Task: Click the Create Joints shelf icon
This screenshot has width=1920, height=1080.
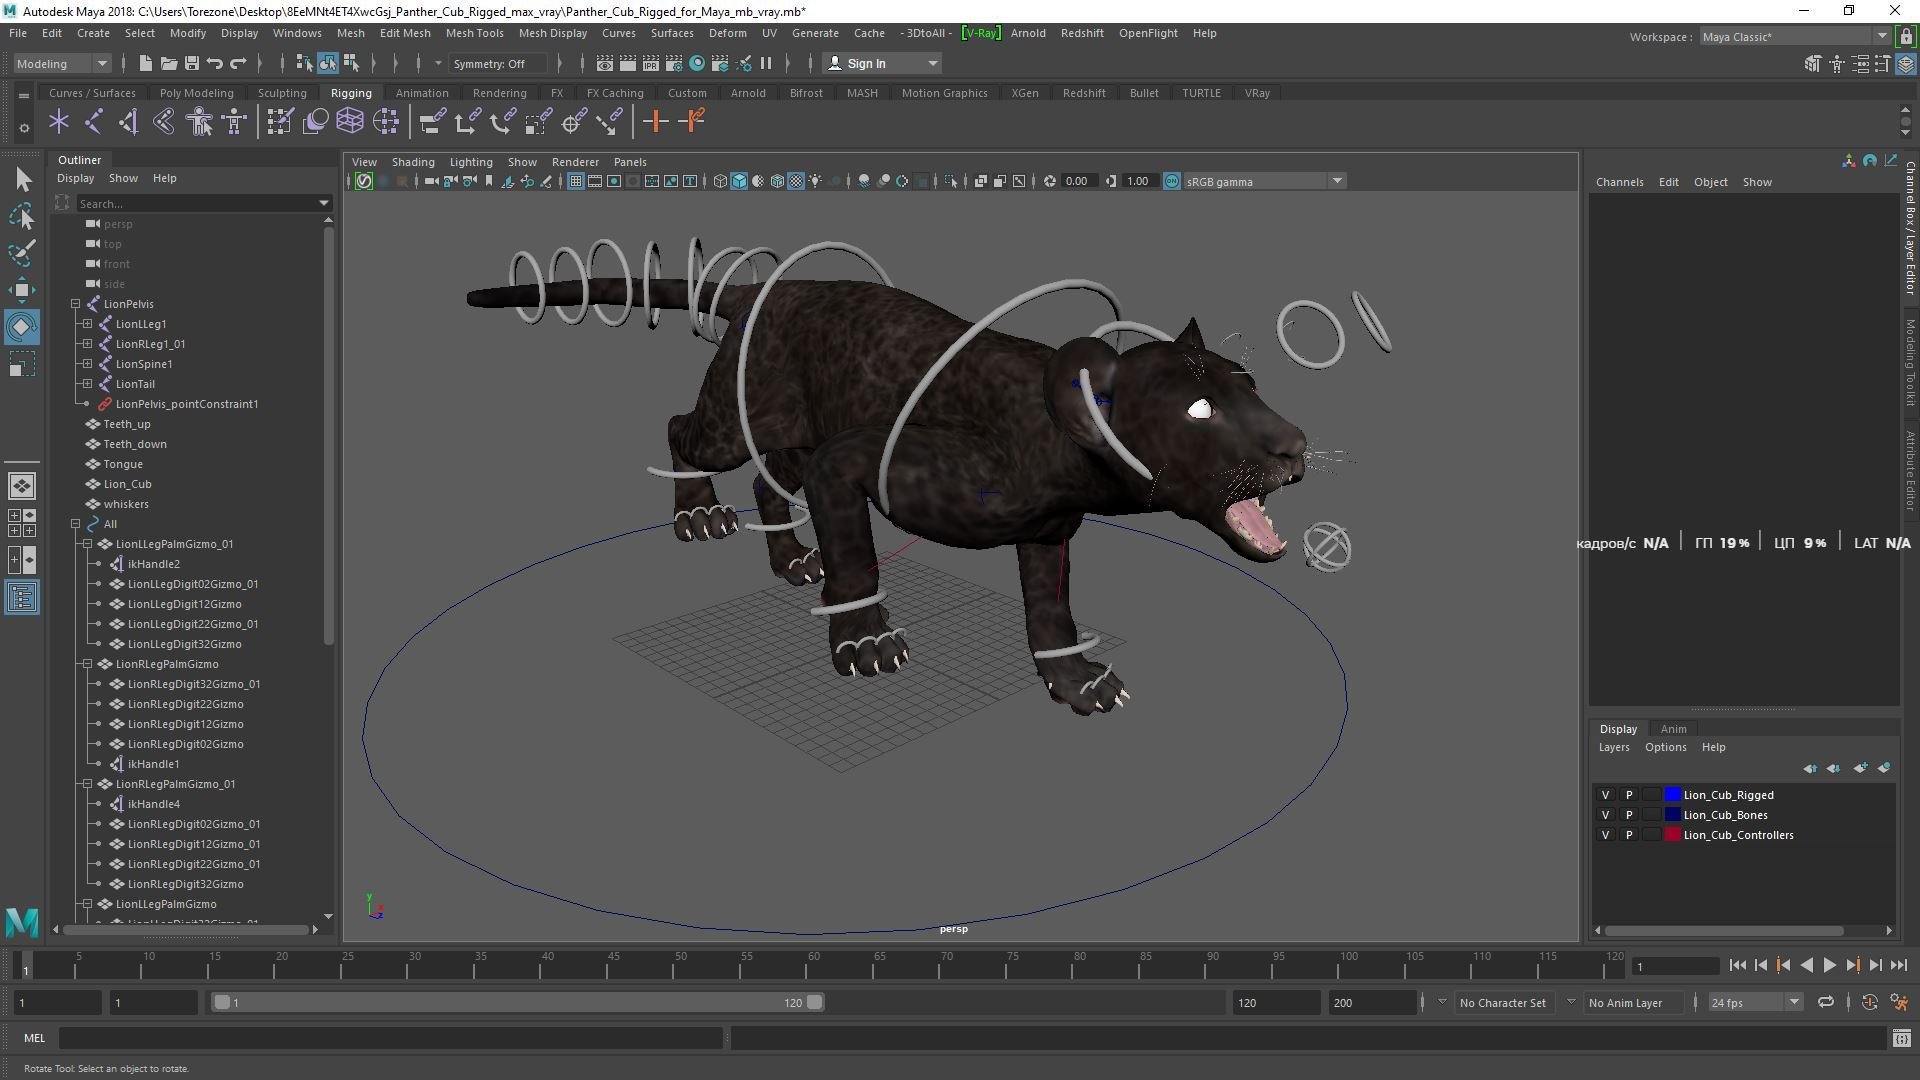Action: tap(94, 122)
